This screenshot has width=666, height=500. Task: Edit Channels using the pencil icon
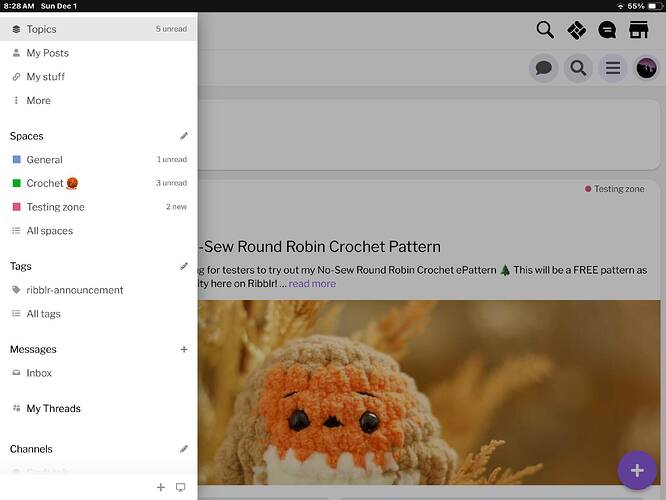183,449
